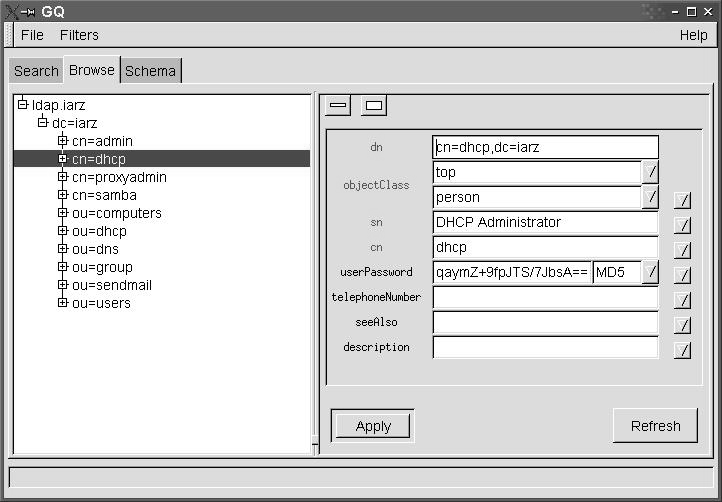Click the add-value arrow beside the cn field
The height and width of the screenshot is (502, 722).
click(x=682, y=250)
